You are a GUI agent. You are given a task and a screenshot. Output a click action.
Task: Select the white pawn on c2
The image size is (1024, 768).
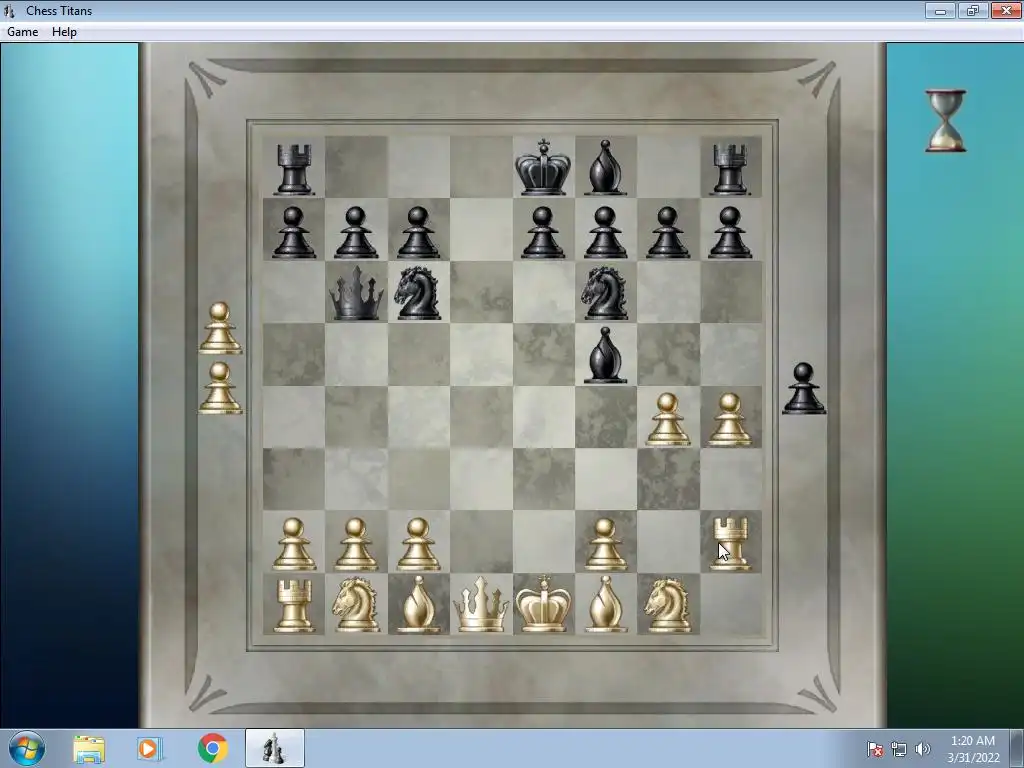click(x=418, y=544)
